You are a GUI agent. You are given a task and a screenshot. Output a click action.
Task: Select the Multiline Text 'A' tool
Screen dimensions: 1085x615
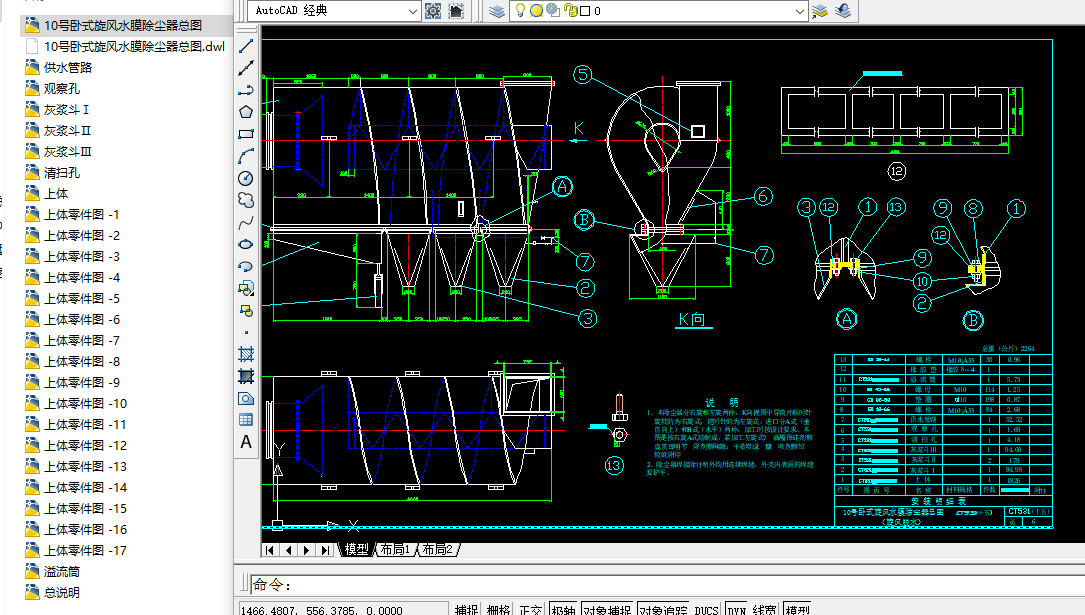click(246, 442)
